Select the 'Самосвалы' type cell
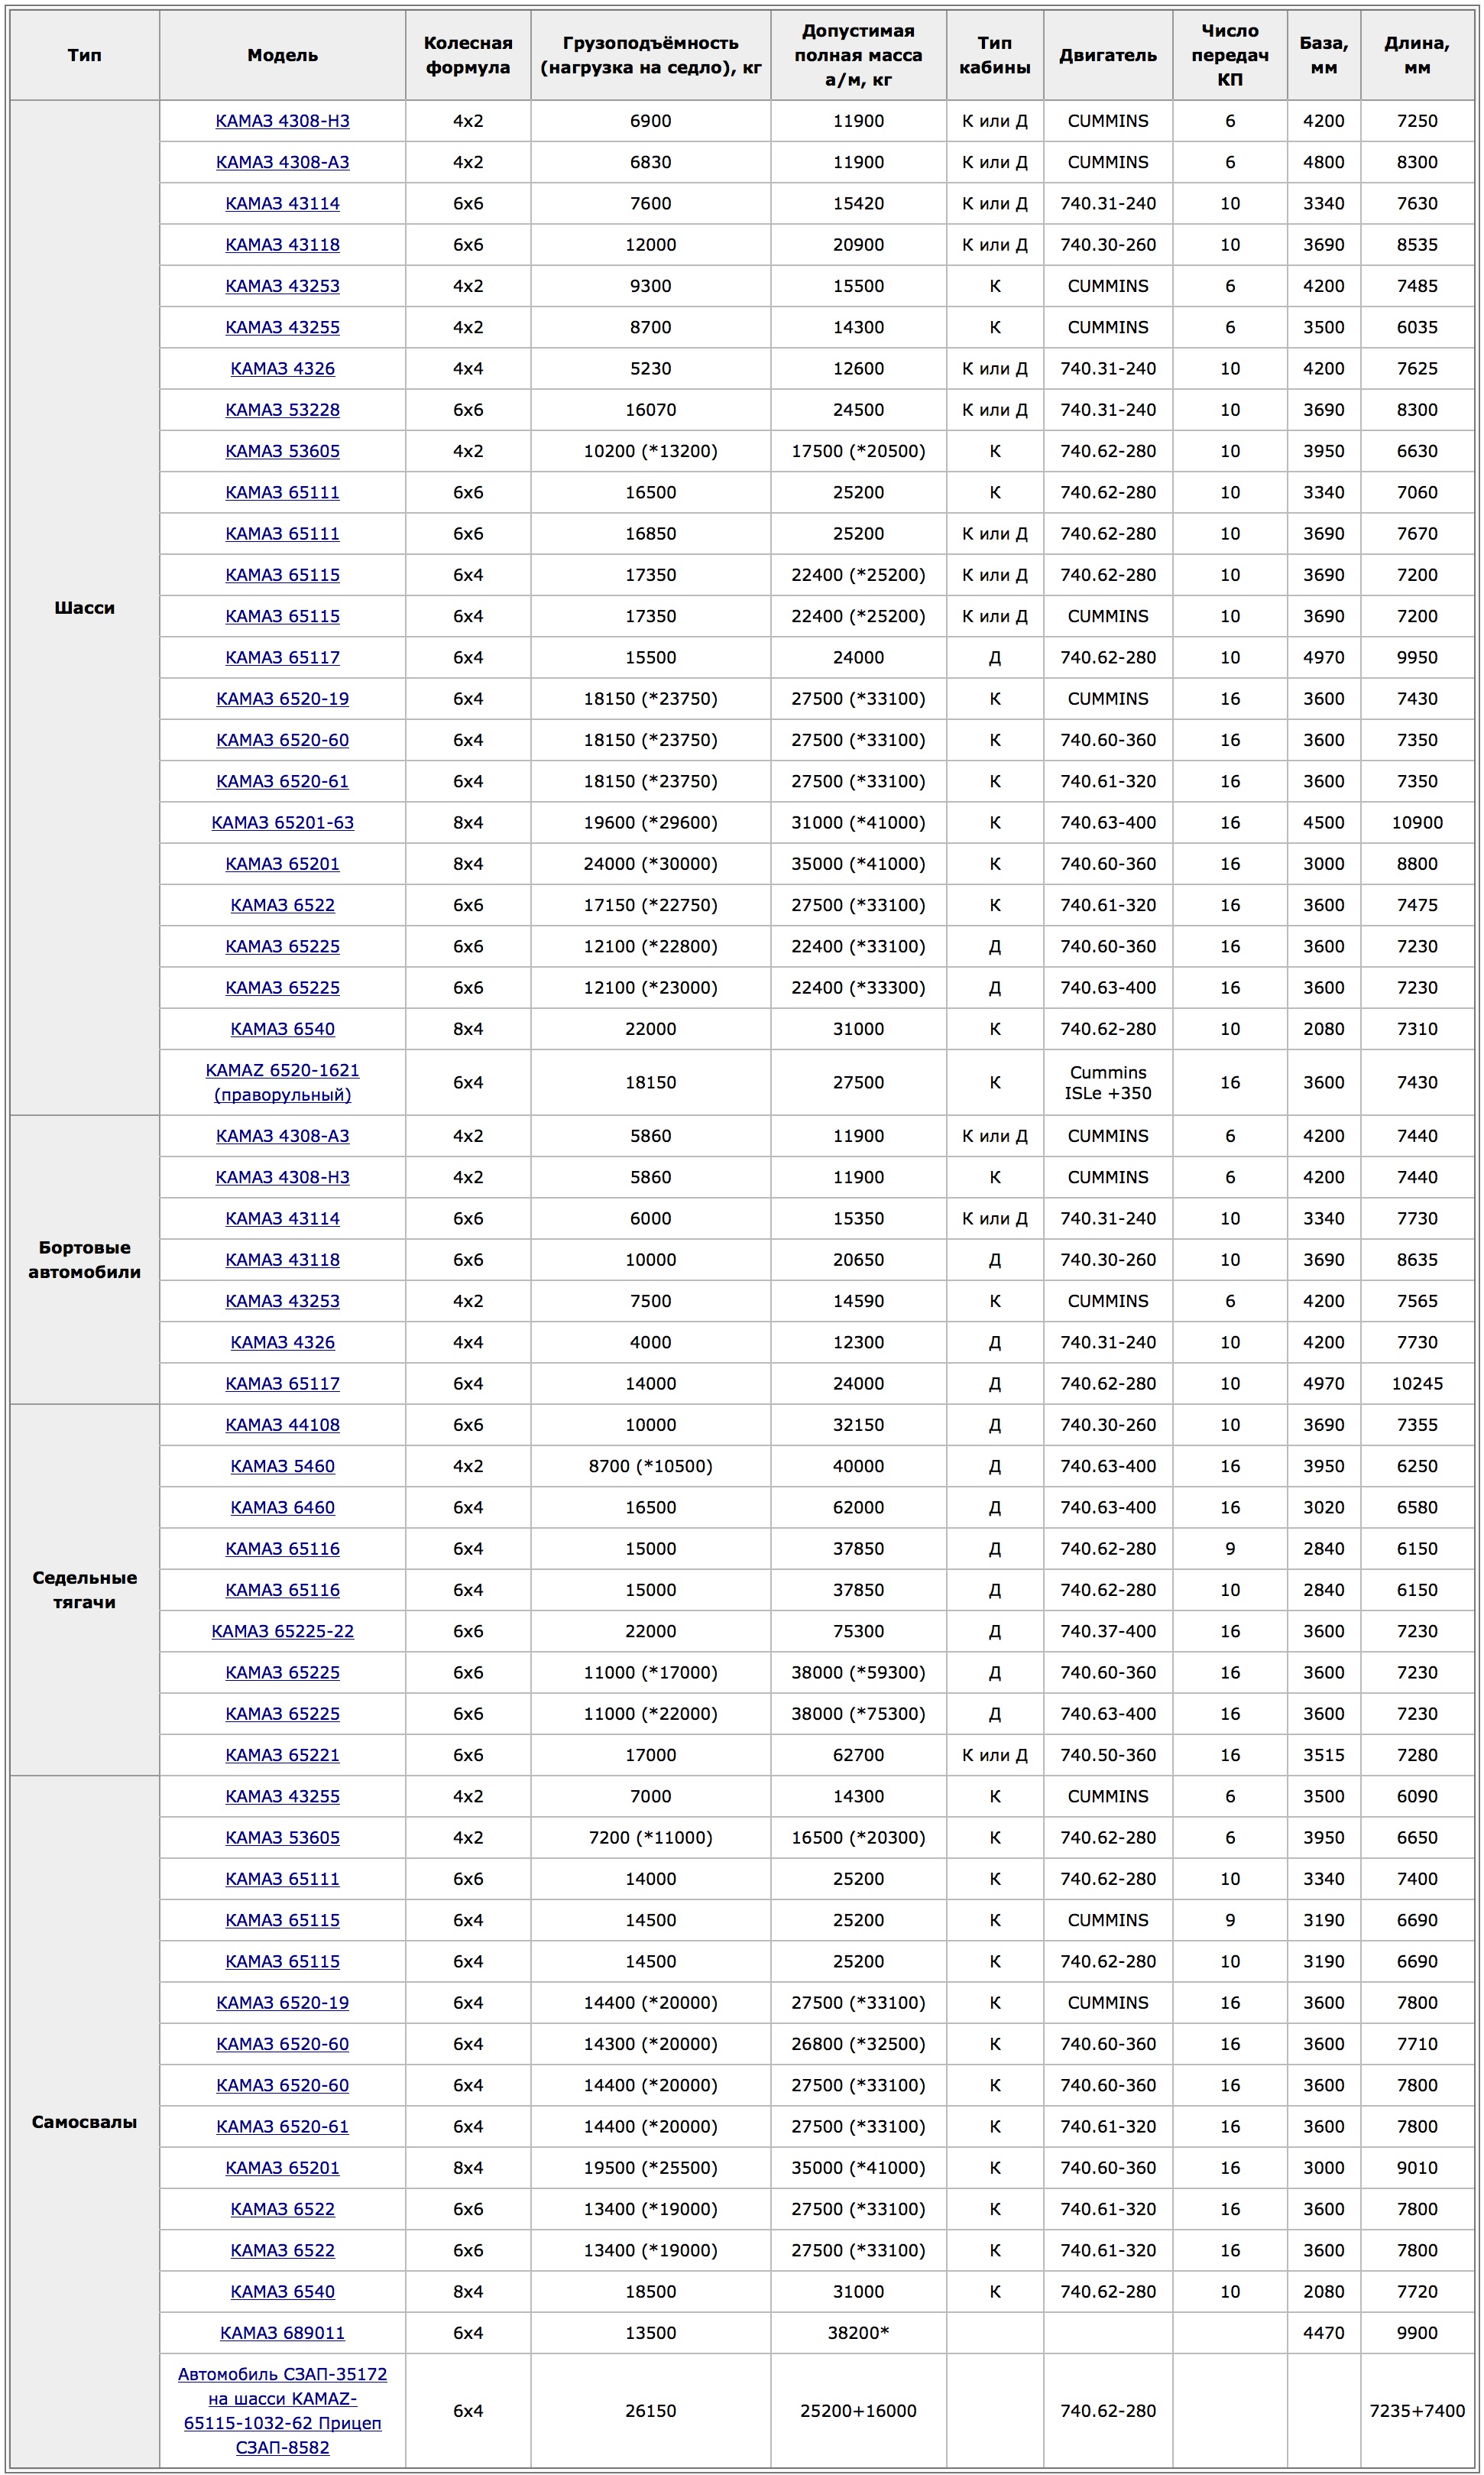 point(85,2122)
